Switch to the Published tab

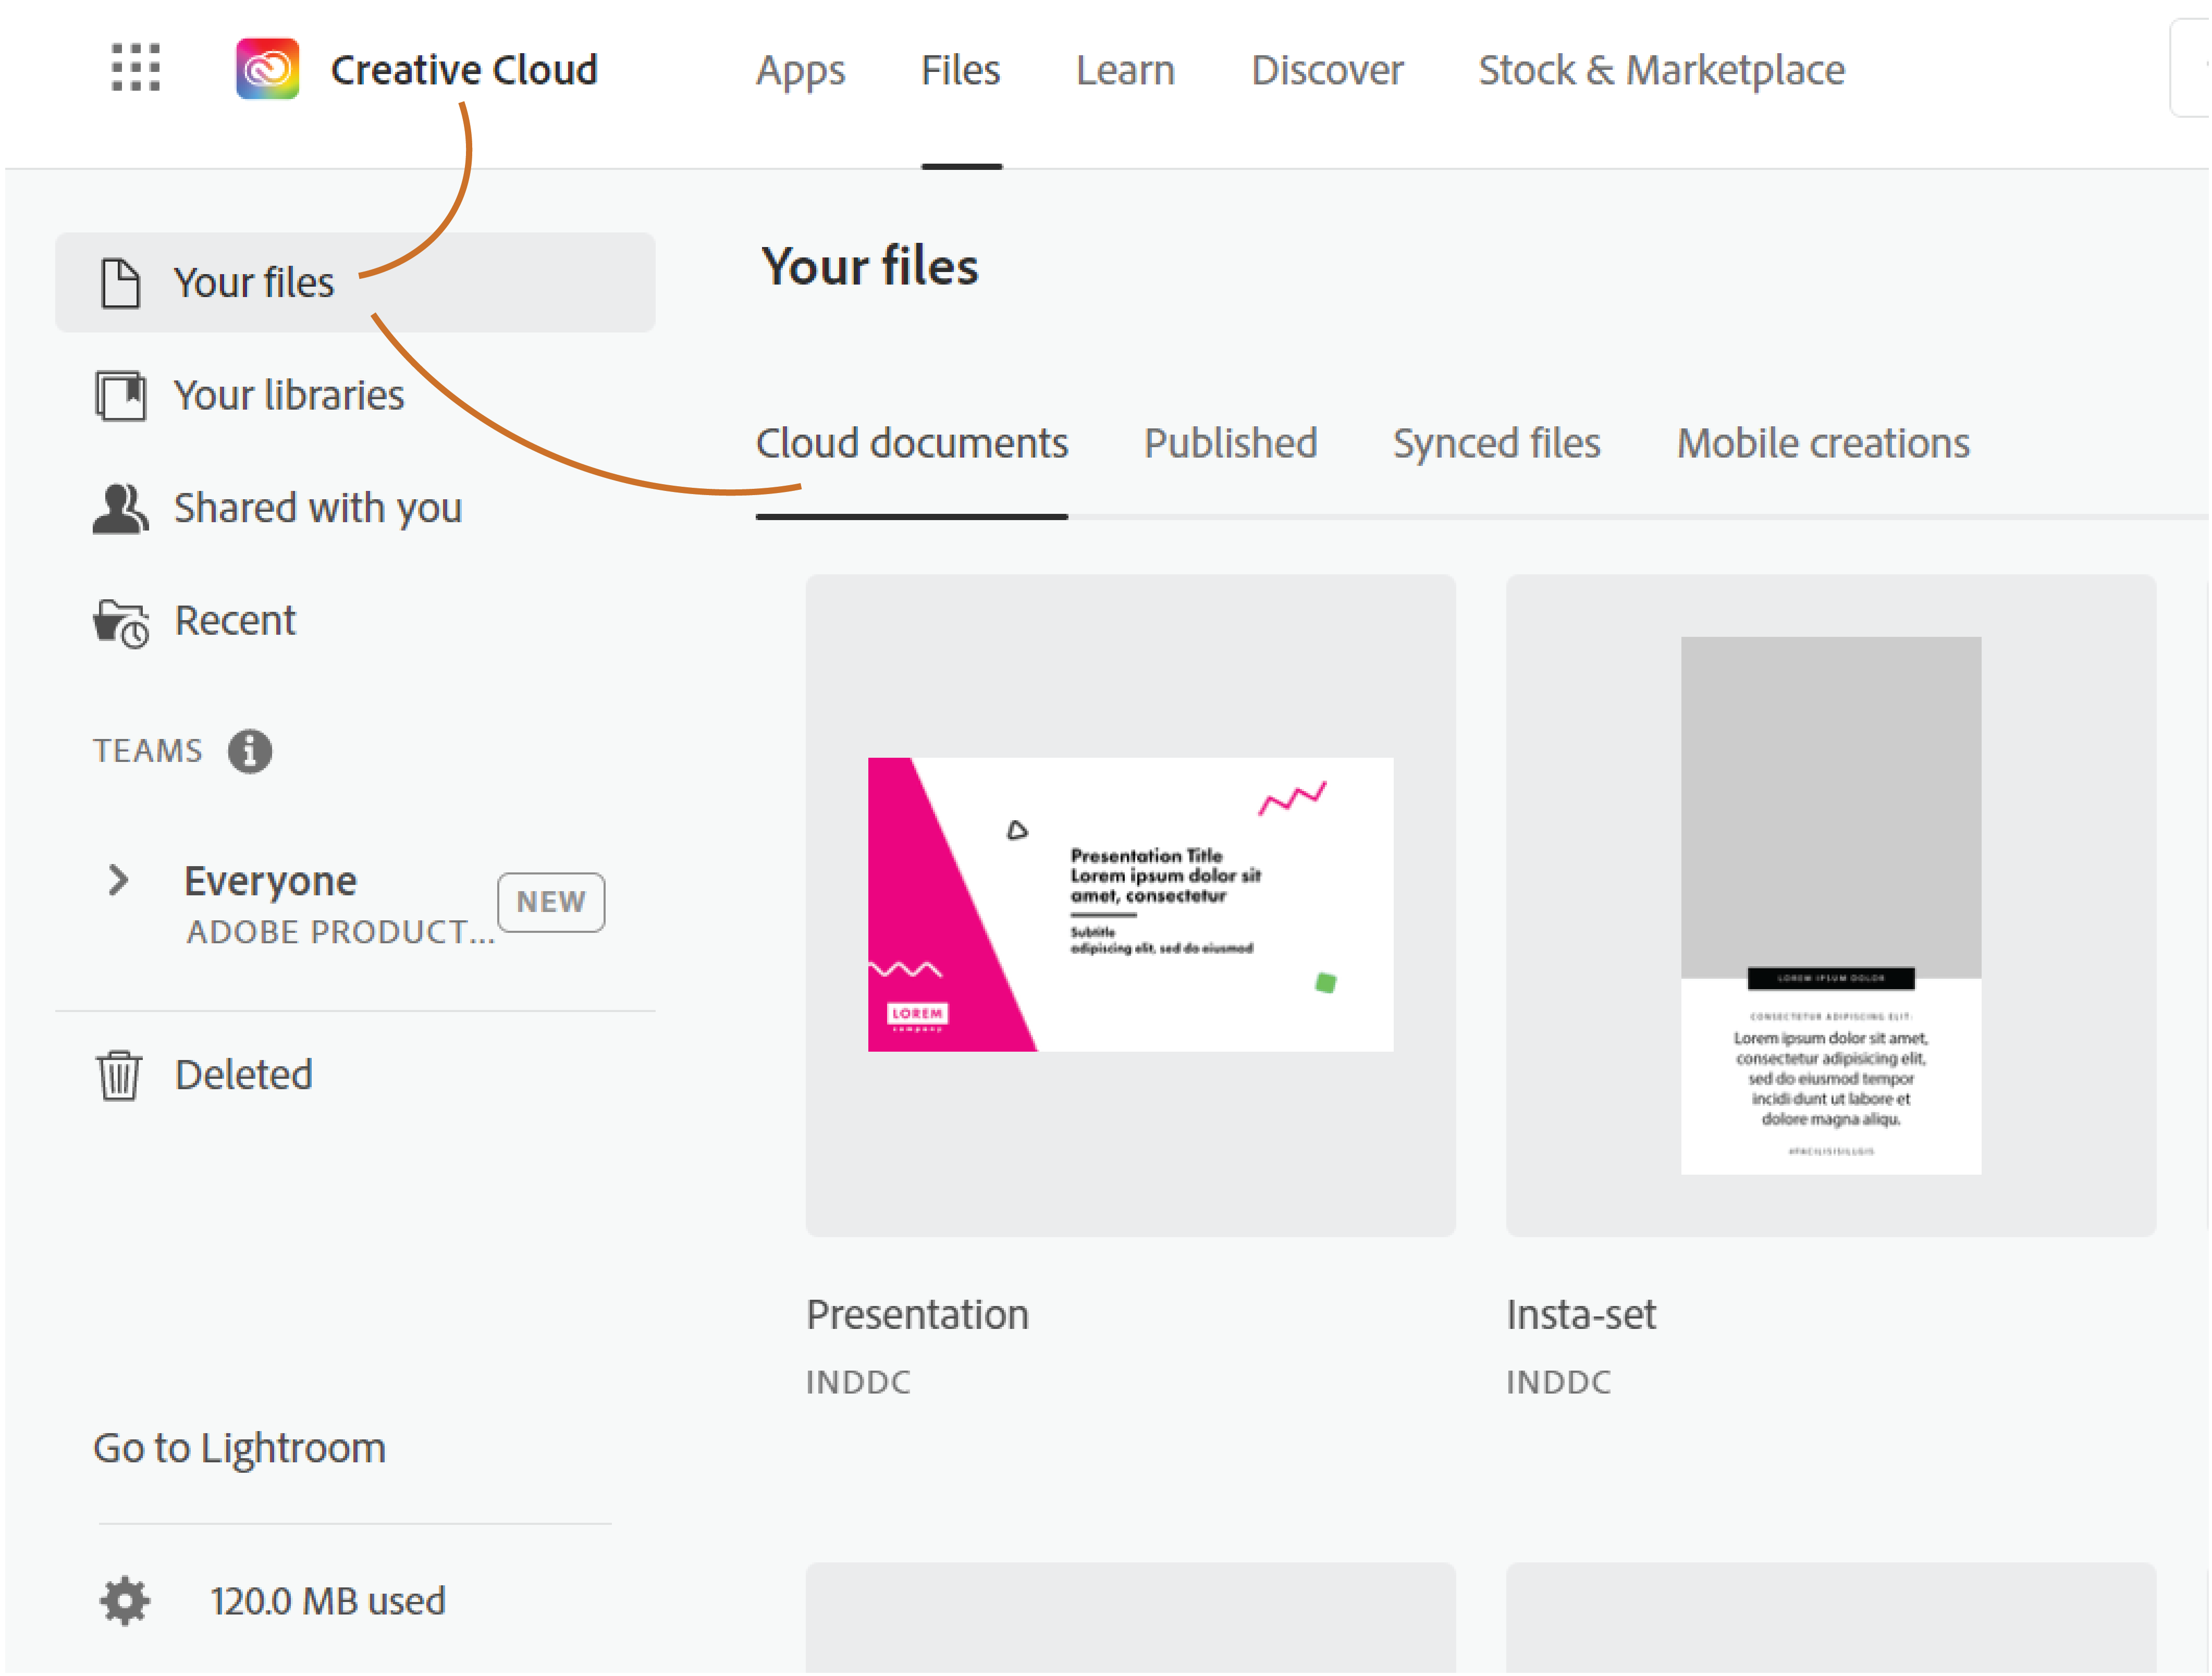pyautogui.click(x=1231, y=444)
